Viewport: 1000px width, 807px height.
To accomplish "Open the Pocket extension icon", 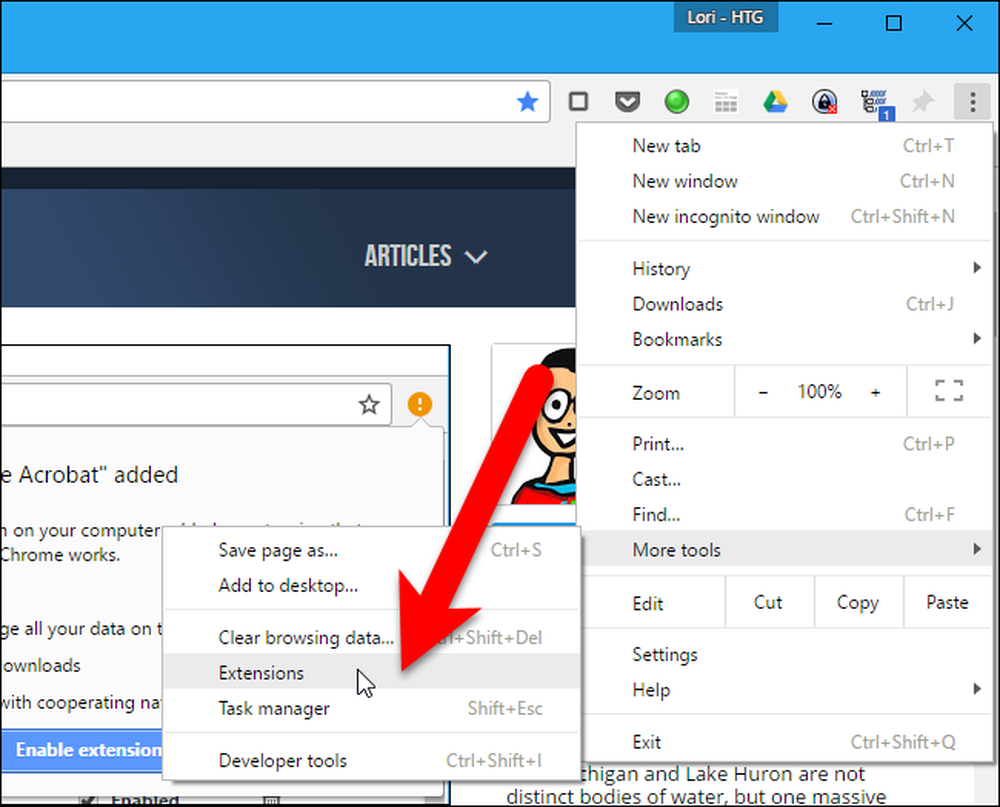I will (628, 101).
